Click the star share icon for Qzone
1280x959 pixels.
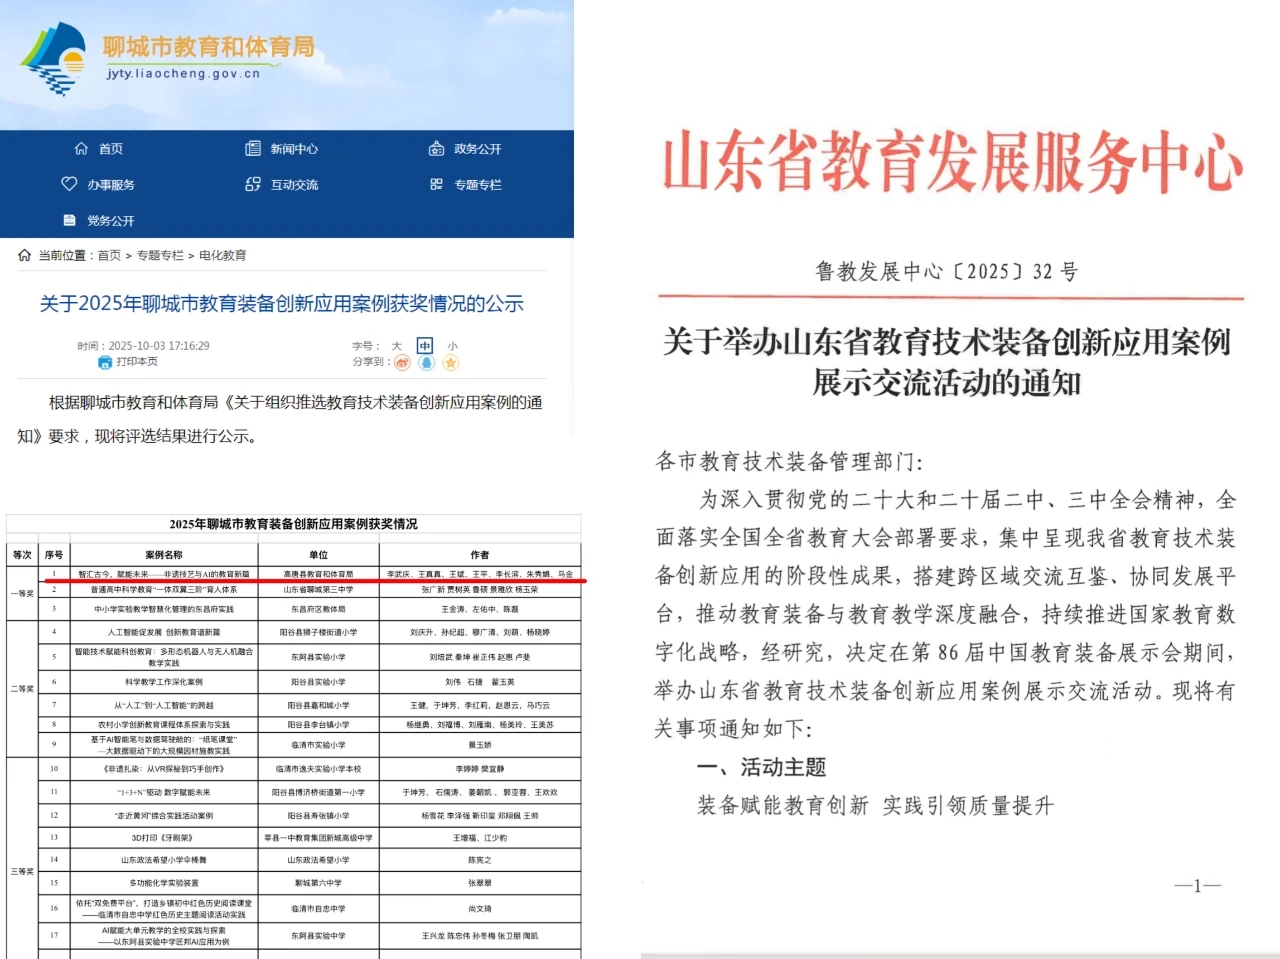pyautogui.click(x=452, y=363)
